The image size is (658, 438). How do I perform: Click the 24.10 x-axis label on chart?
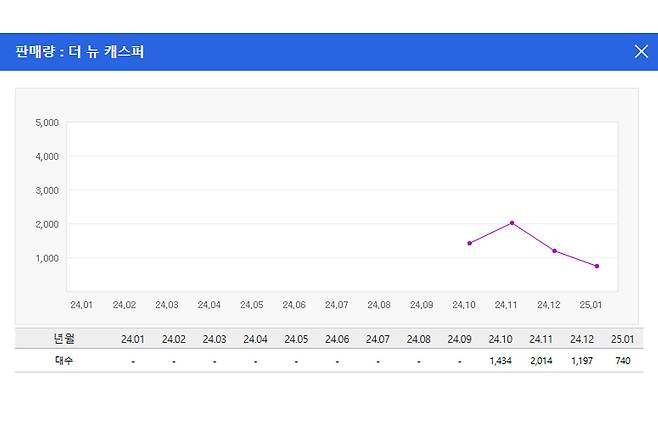[x=464, y=305]
